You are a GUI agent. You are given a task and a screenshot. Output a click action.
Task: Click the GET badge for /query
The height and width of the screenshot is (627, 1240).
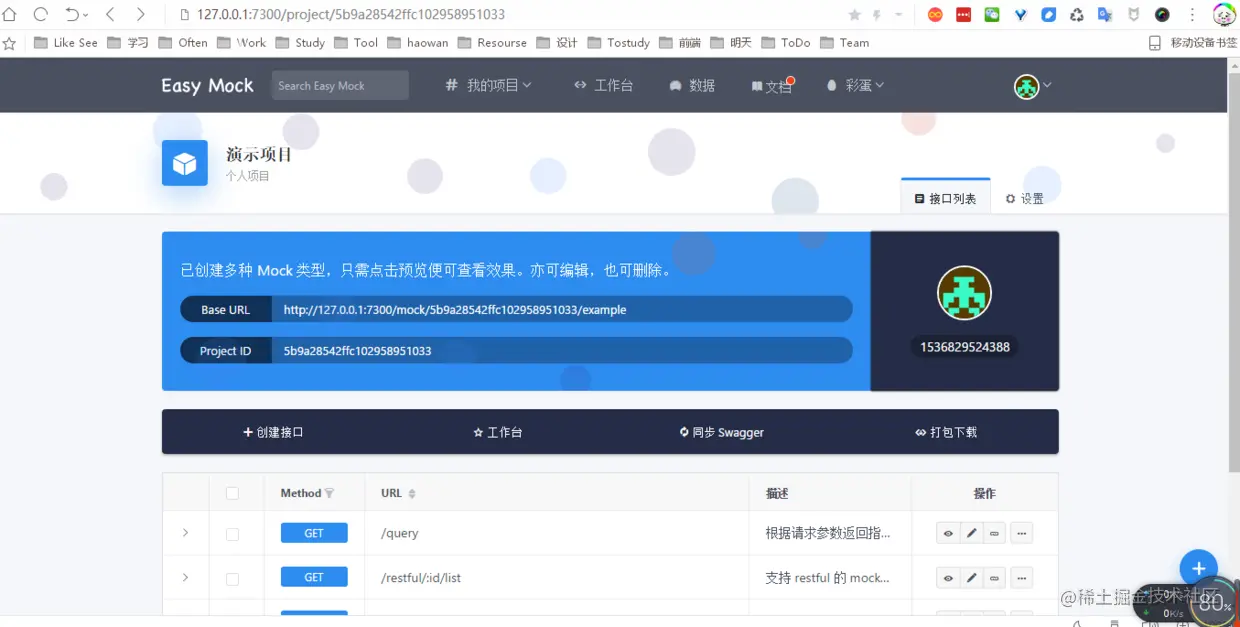click(x=314, y=533)
